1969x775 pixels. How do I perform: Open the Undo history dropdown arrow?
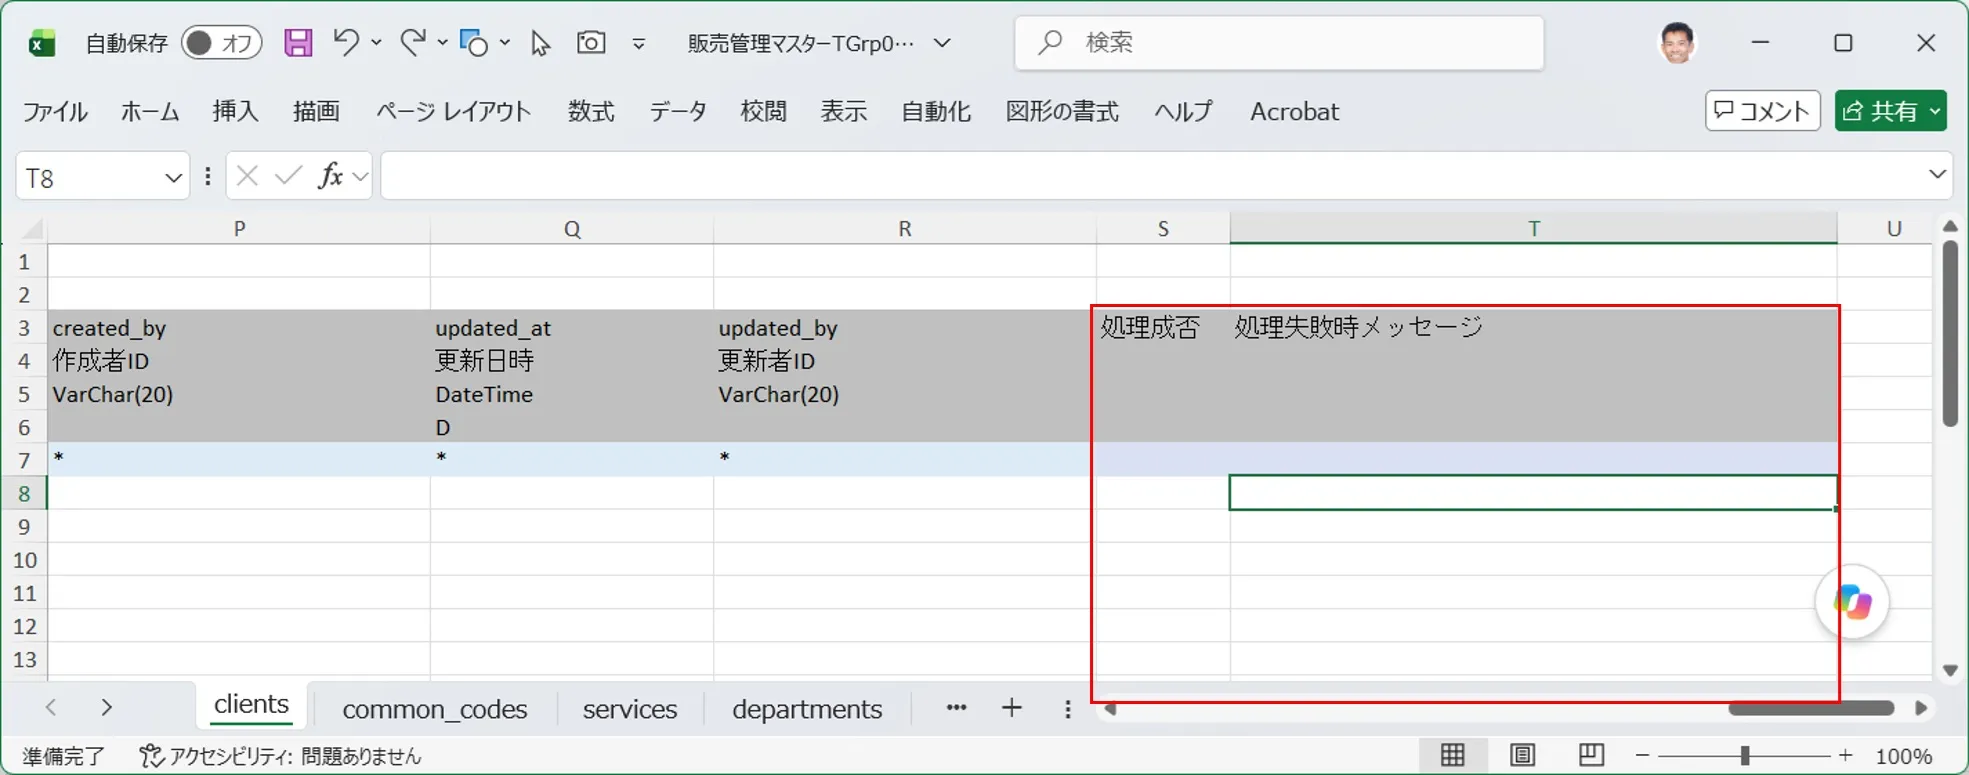pyautogui.click(x=376, y=43)
